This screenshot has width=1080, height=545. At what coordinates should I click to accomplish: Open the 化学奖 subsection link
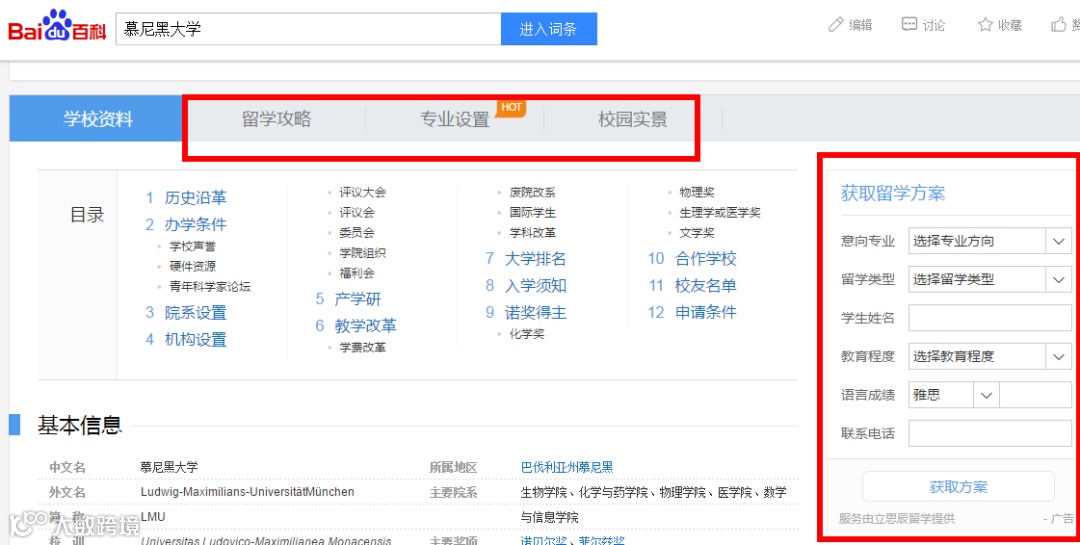527,334
